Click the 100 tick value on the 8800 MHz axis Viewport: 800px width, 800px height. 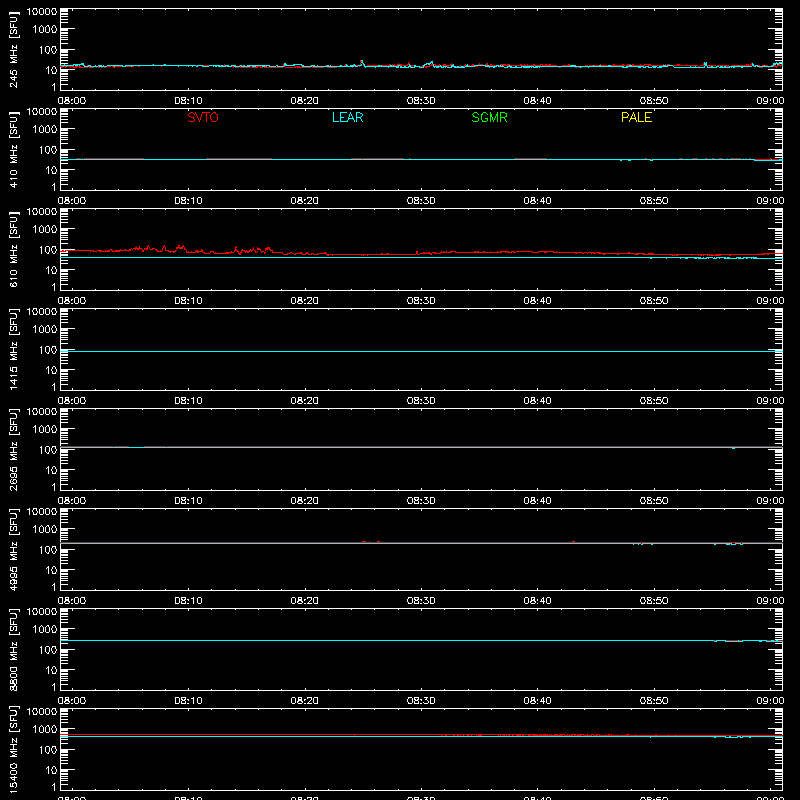[x=48, y=650]
